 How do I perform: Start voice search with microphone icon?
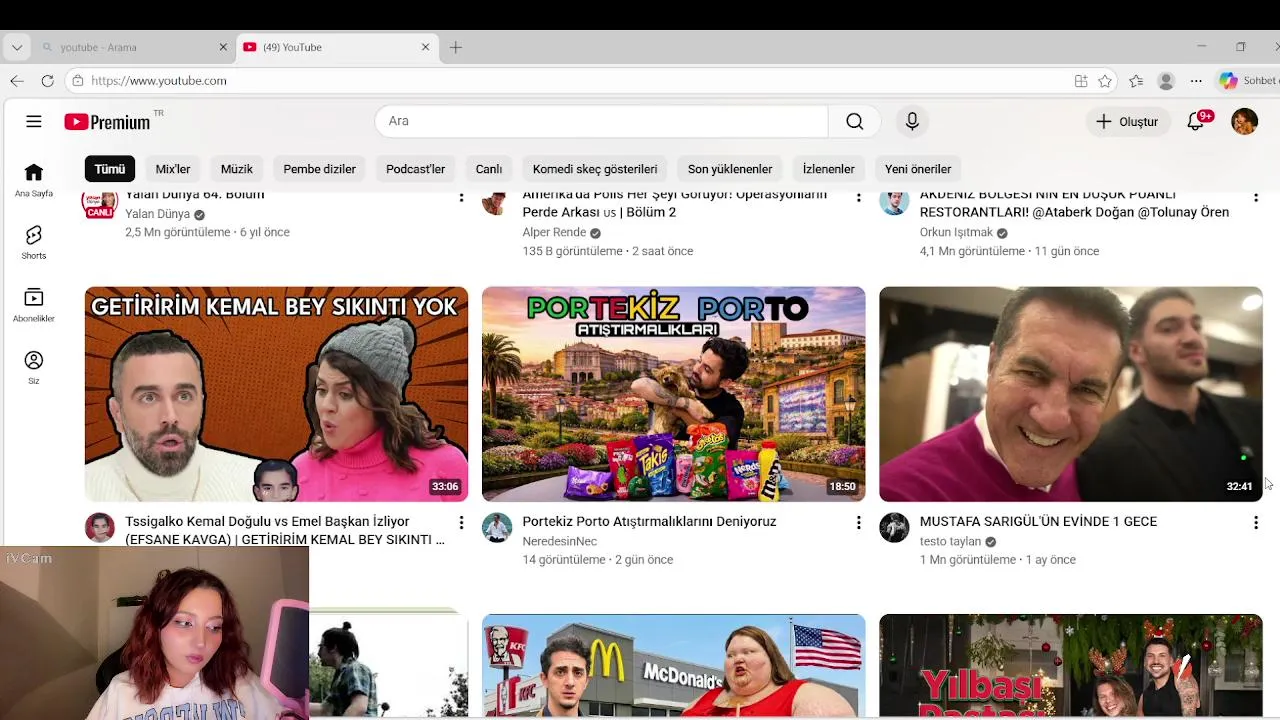912,121
